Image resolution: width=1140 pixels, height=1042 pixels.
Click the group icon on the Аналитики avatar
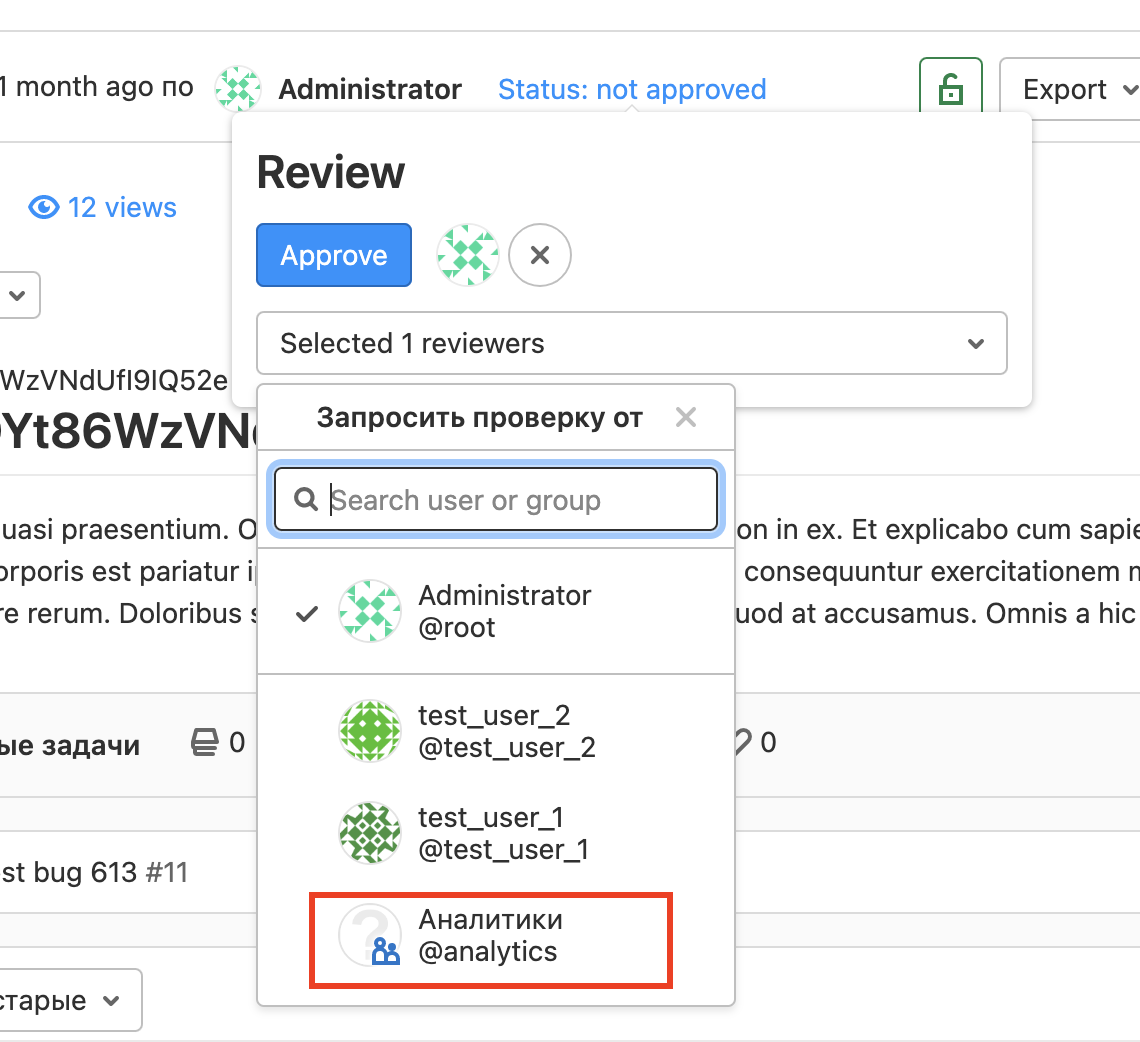pyautogui.click(x=385, y=951)
